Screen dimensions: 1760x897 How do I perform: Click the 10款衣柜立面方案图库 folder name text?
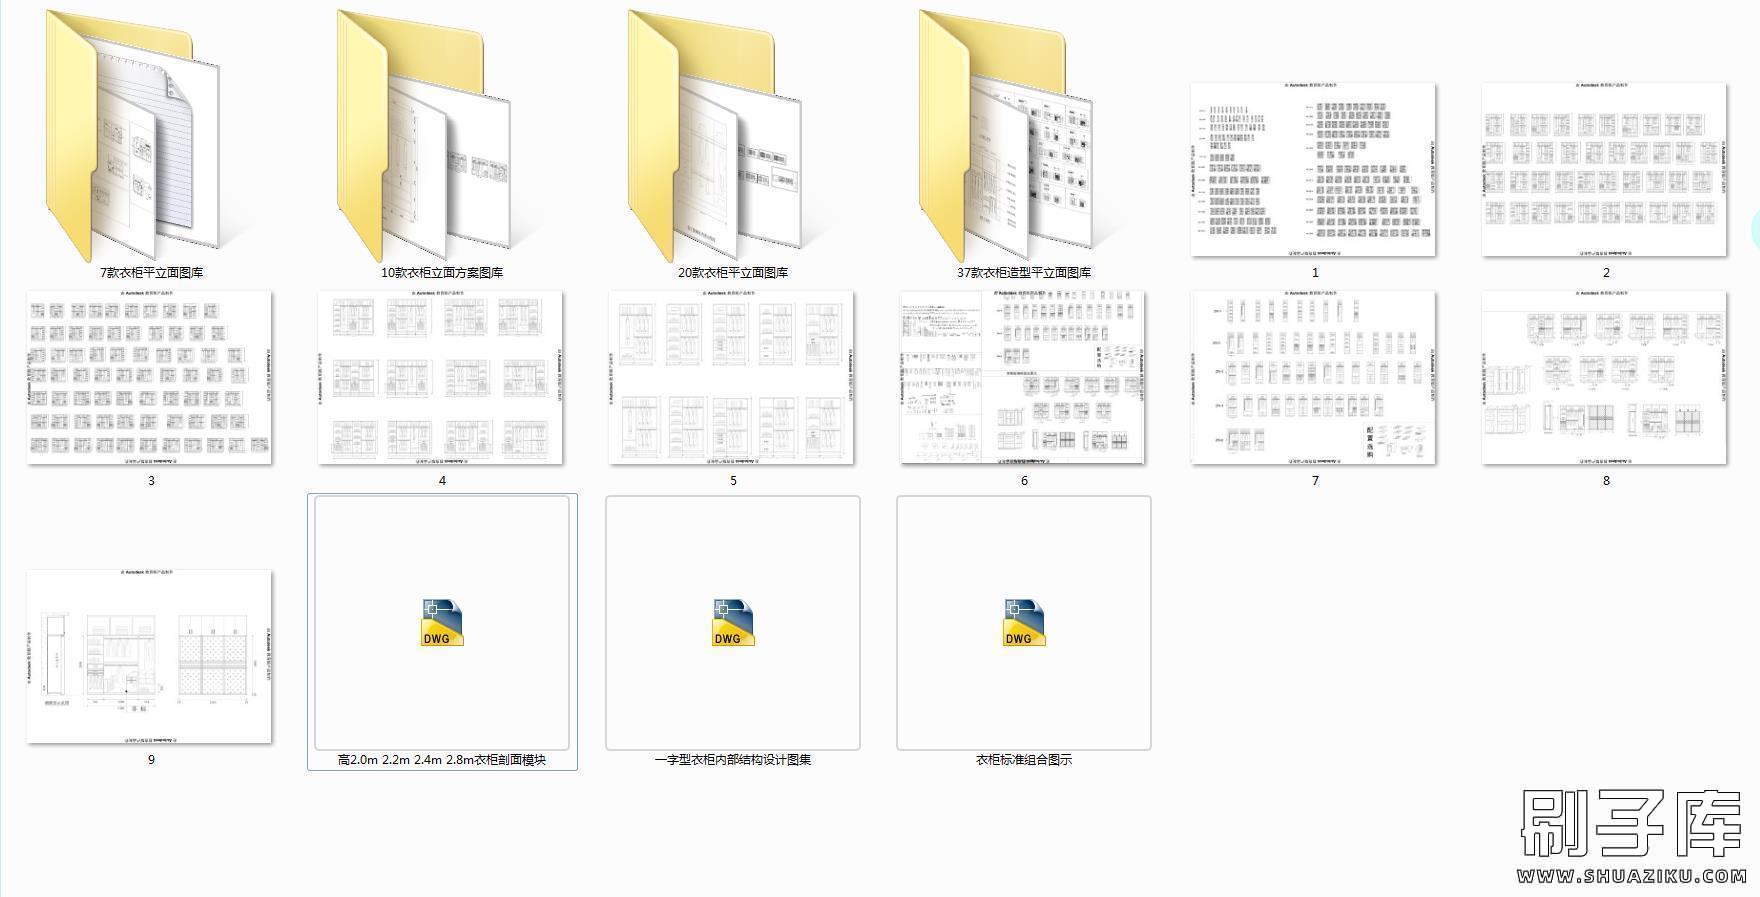[x=442, y=273]
